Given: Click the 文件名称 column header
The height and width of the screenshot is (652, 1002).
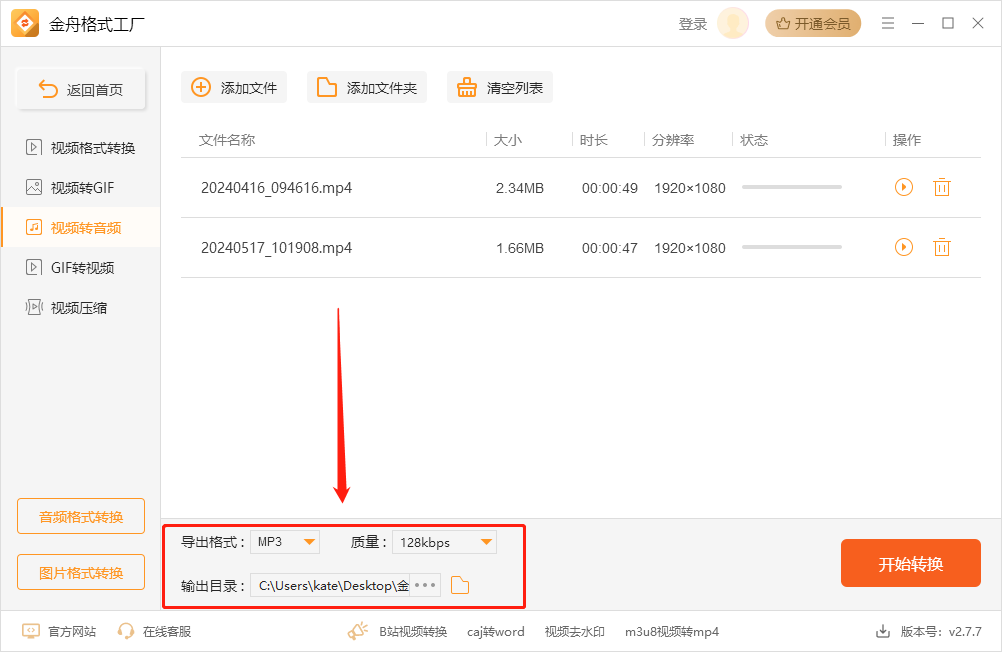Looking at the screenshot, I should [x=227, y=140].
